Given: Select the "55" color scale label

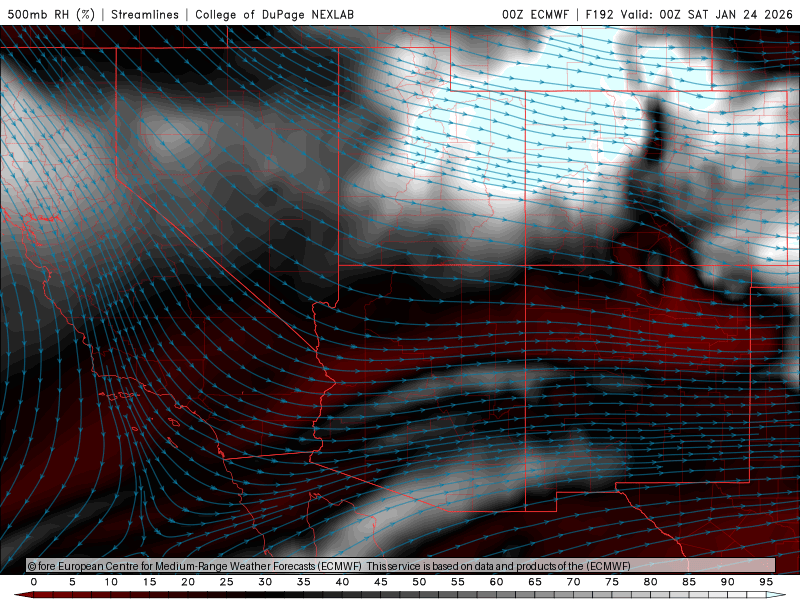Looking at the screenshot, I should click(x=458, y=582).
